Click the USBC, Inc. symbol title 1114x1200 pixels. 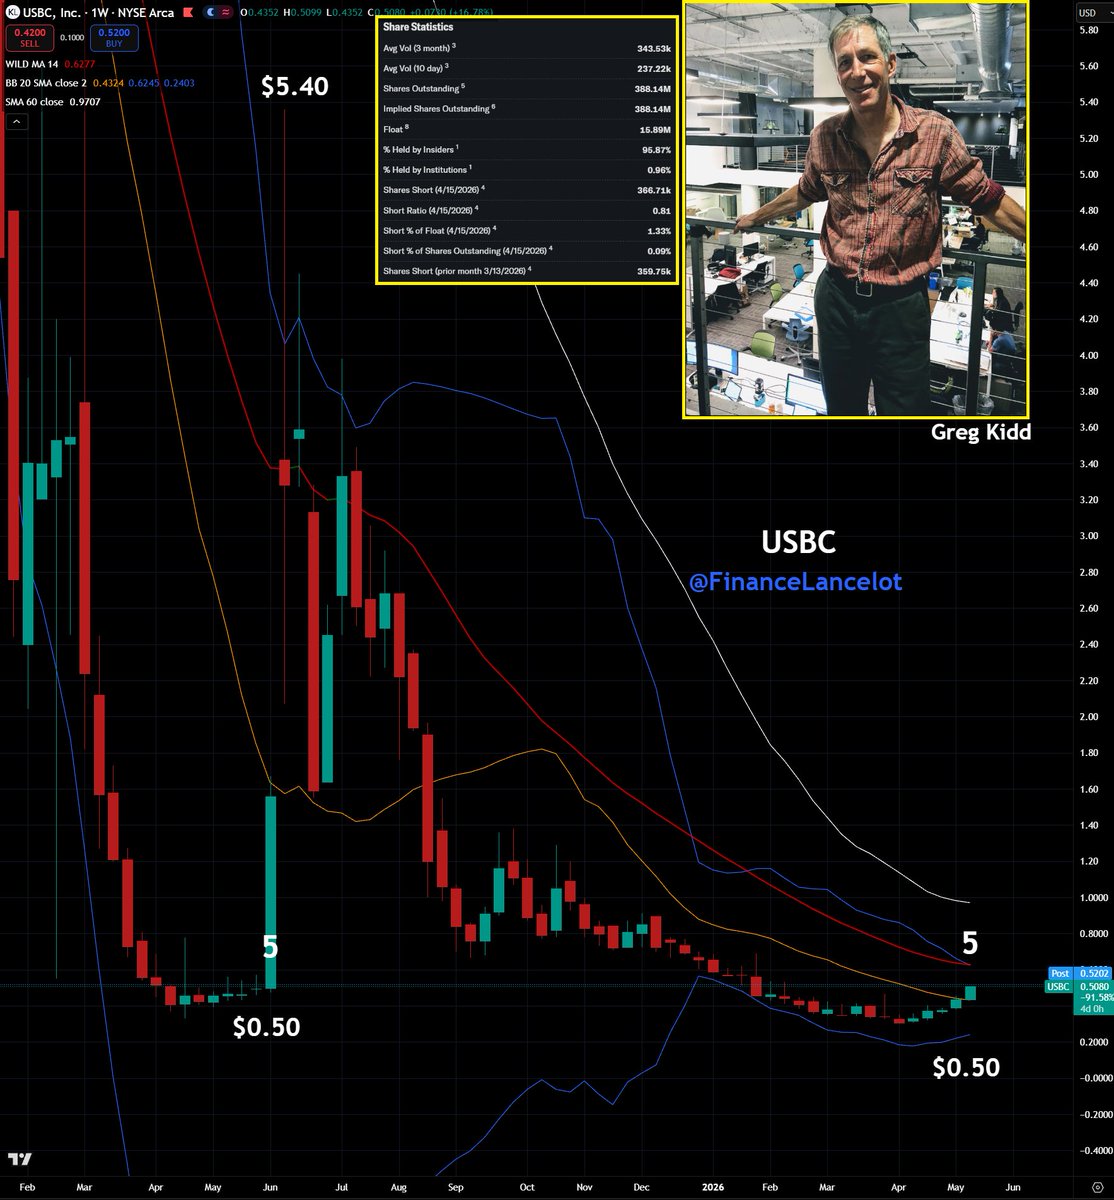53,12
